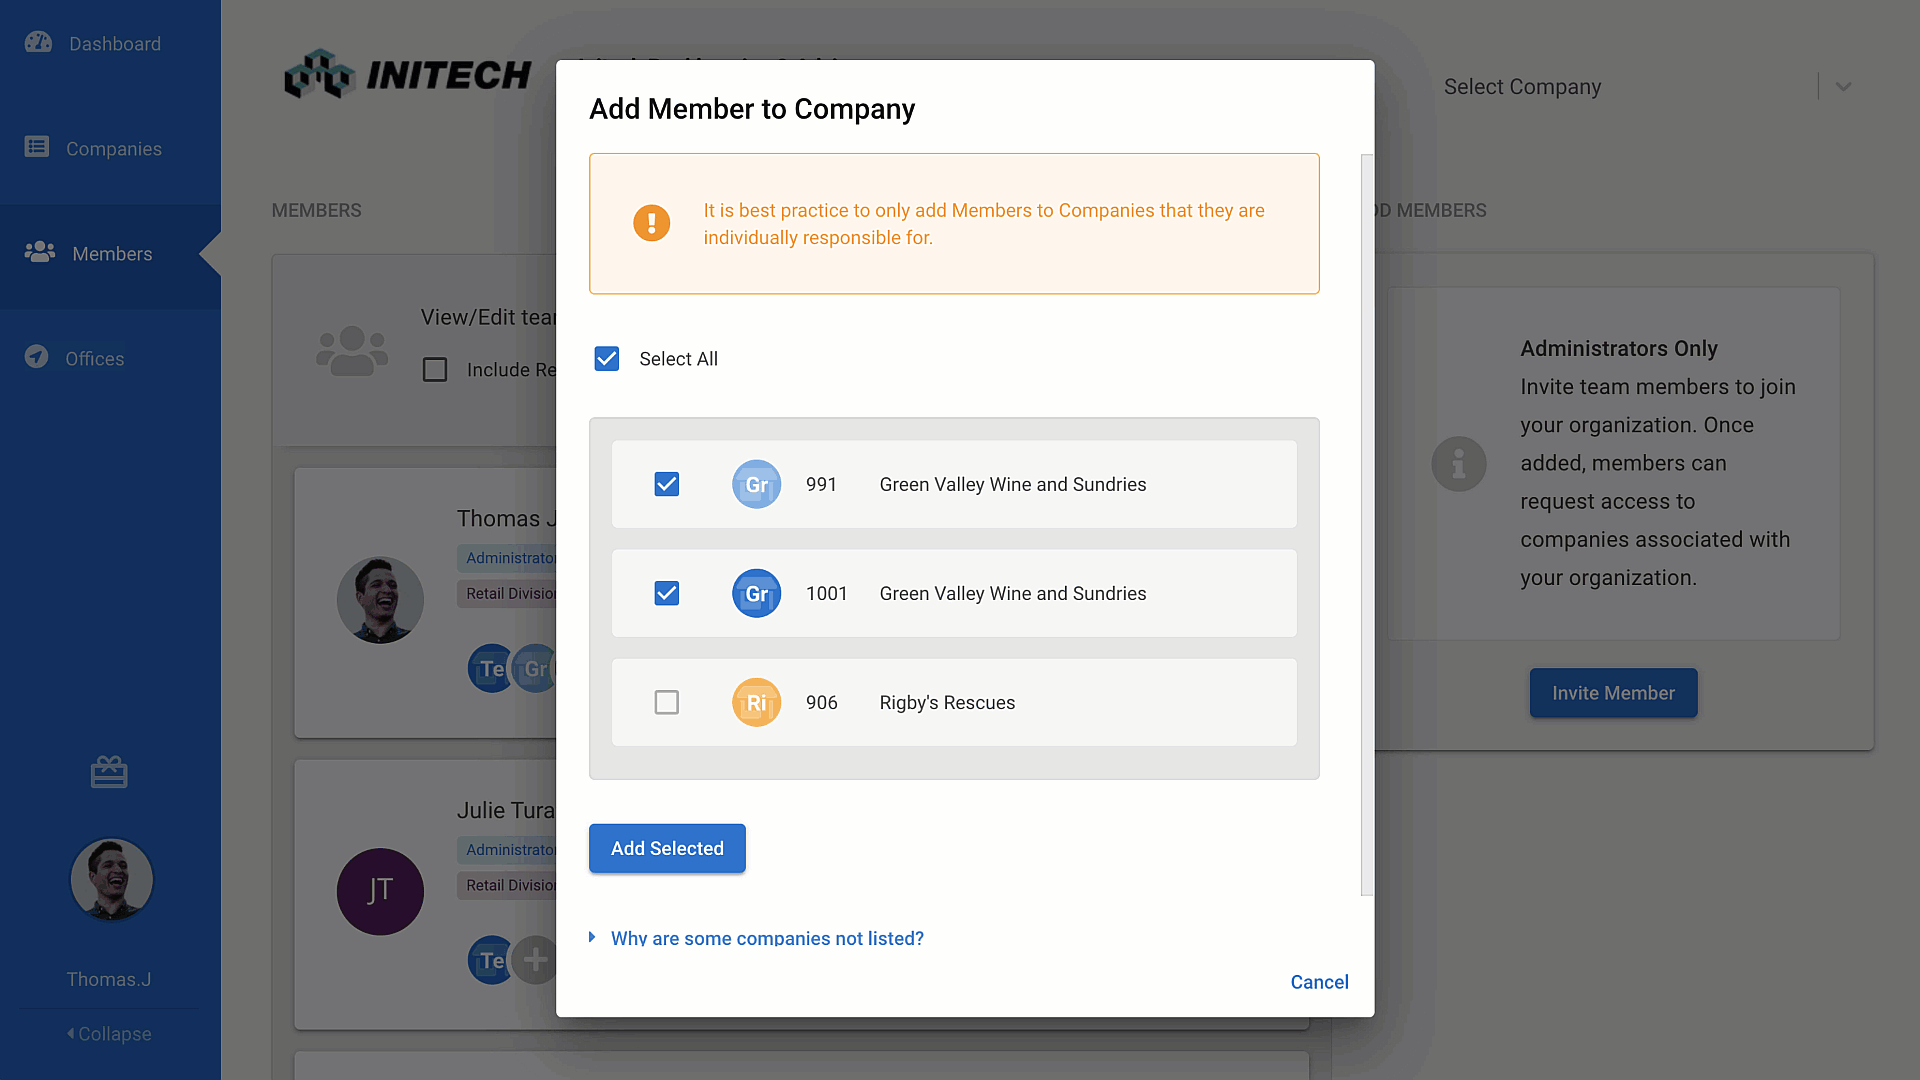The height and width of the screenshot is (1080, 1920).
Task: Click the Thomas.J username label
Action: click(x=109, y=979)
